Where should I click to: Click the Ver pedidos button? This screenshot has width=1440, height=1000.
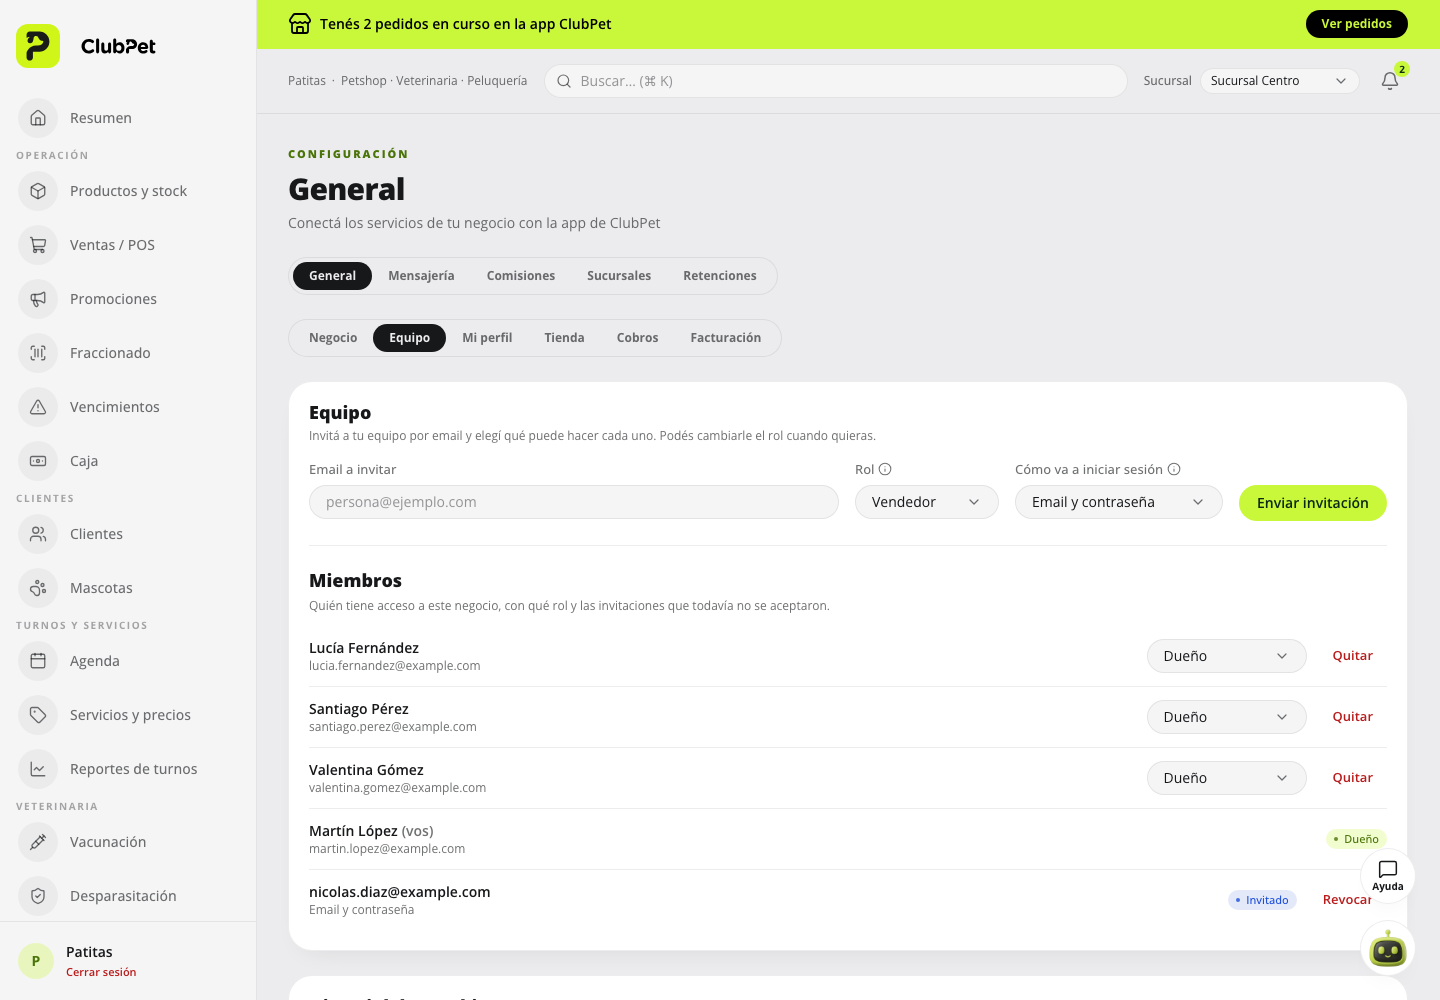point(1357,24)
